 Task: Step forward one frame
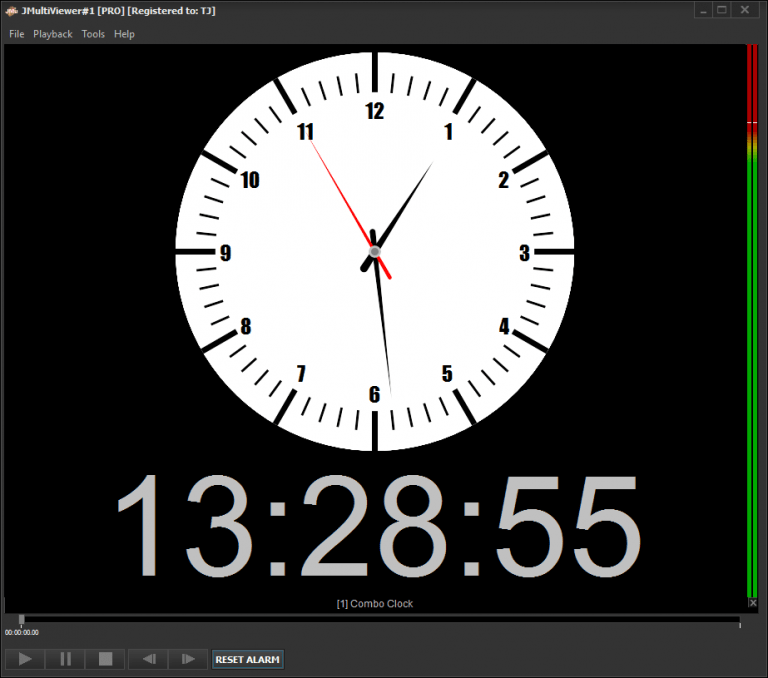188,659
